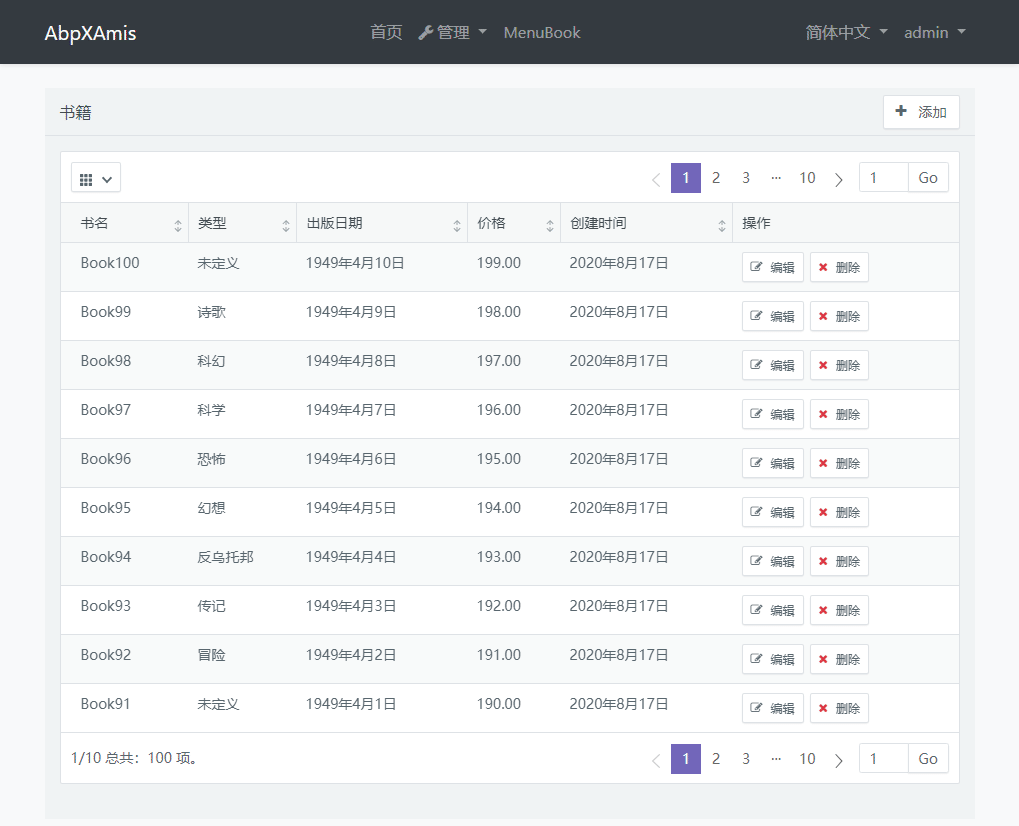This screenshot has width=1019, height=826.
Task: Sort by 出版日期 column sort icon
Action: [457, 226]
